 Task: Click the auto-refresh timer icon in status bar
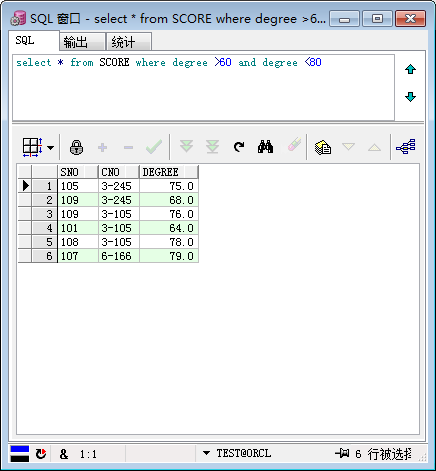[x=41, y=454]
